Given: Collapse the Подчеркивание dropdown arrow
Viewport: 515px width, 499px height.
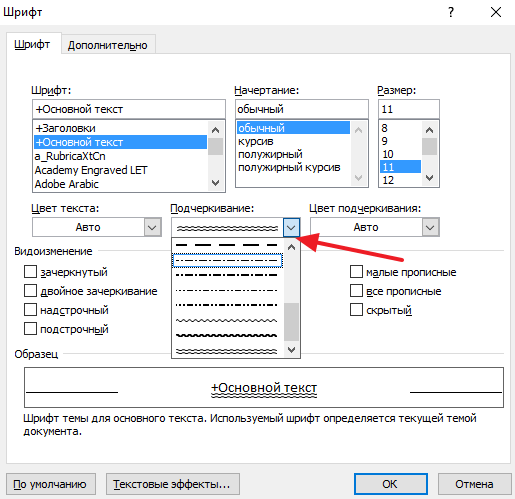Looking at the screenshot, I should [291, 228].
